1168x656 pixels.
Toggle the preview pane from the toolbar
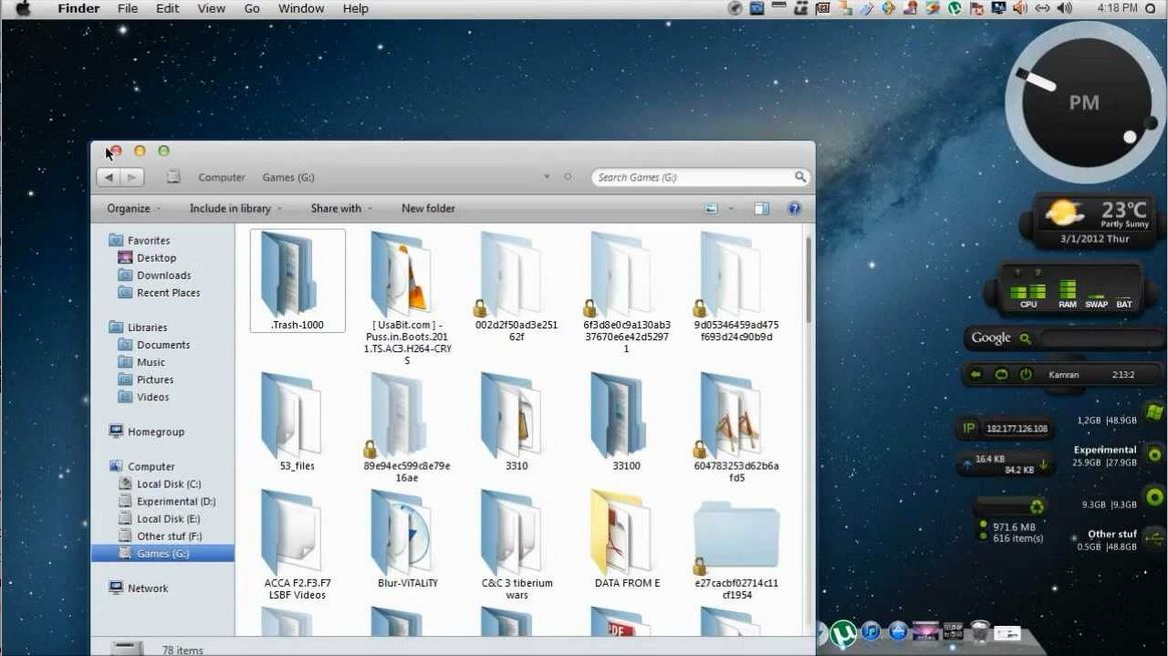(x=761, y=208)
